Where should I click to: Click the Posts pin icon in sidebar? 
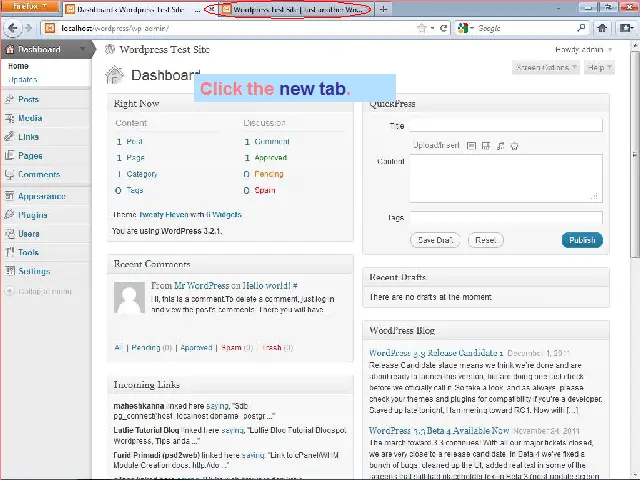click(9, 99)
